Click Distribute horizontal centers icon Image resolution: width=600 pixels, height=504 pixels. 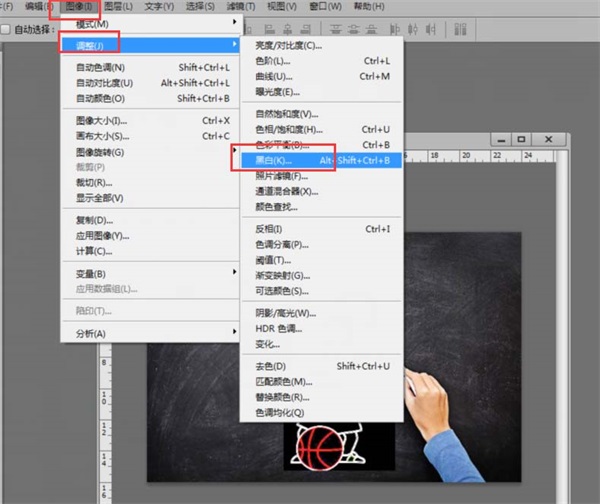[412, 29]
